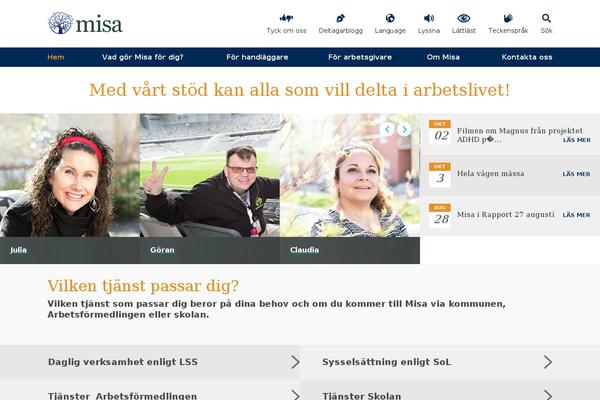Click the Tyck om oss thumbs-up icon
Viewport: 600px width, 400px height.
pos(286,18)
